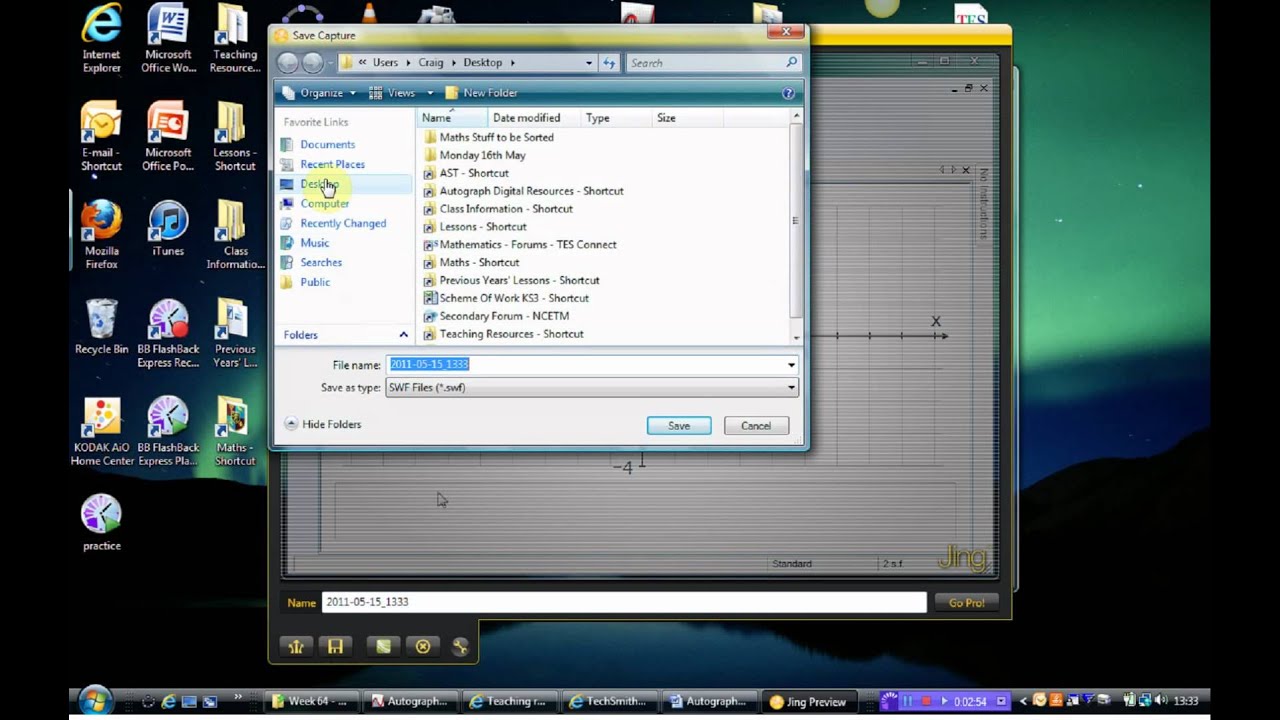
Task: Click the red stop button in recorder toolbar
Action: (926, 701)
